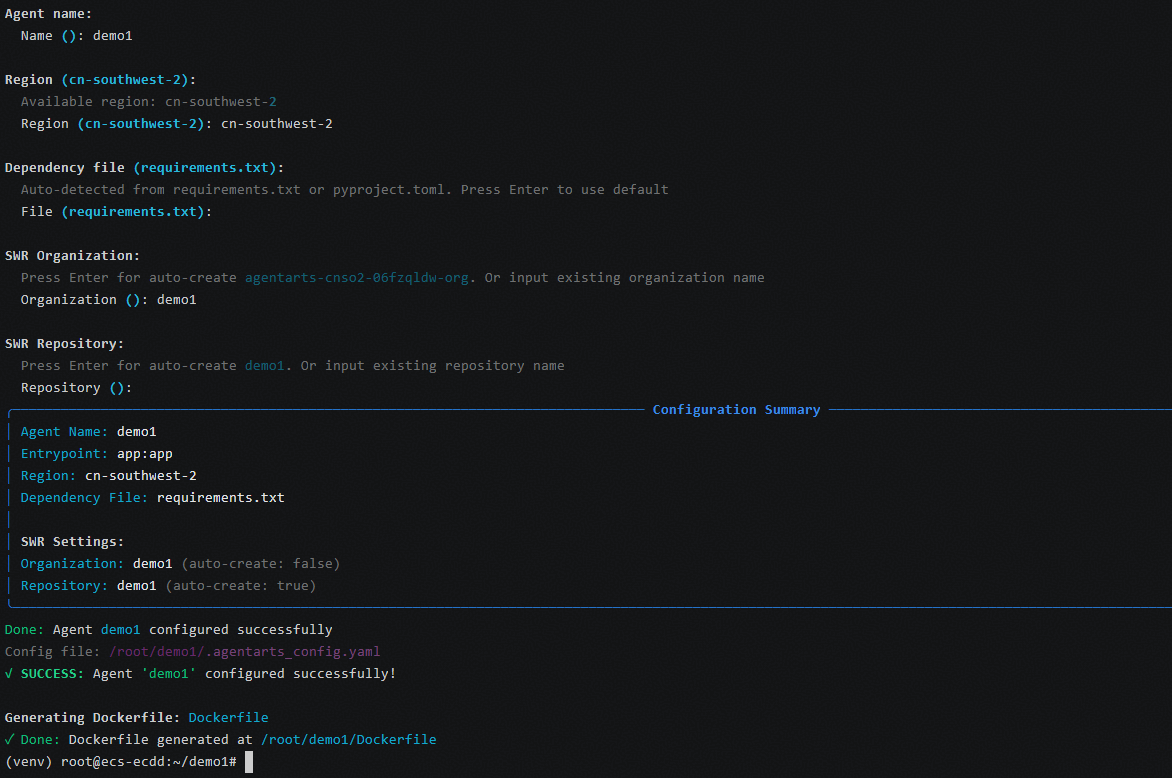
Task: Click the 'File (requirements.txt):' prompt line
Action: click(117, 212)
